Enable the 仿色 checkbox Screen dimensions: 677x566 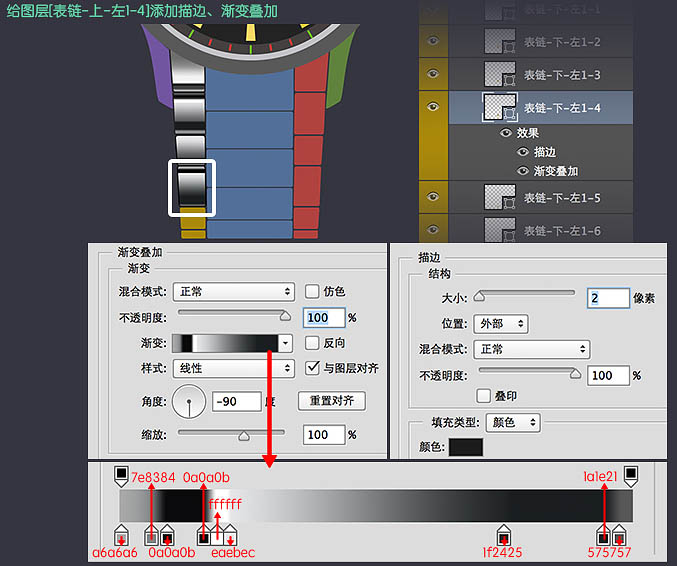[x=311, y=291]
